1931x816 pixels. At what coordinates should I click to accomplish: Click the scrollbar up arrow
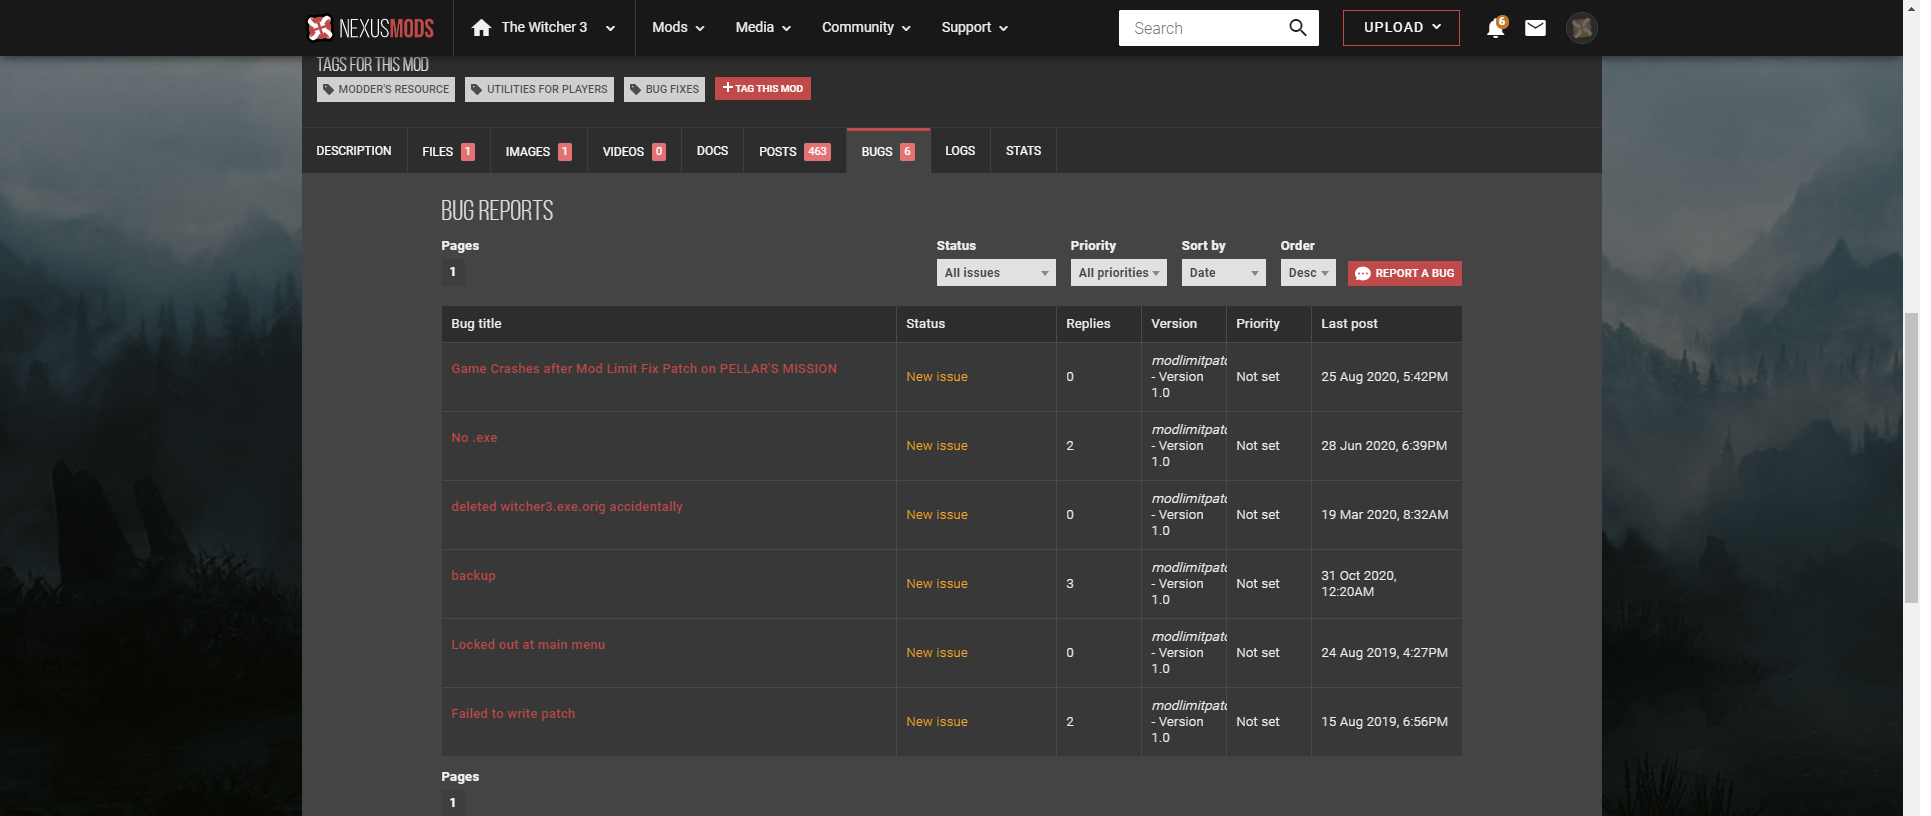(1911, 8)
